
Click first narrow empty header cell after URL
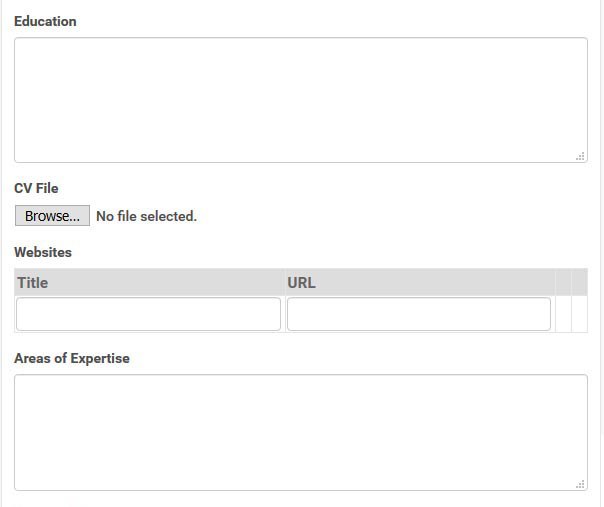pos(562,283)
